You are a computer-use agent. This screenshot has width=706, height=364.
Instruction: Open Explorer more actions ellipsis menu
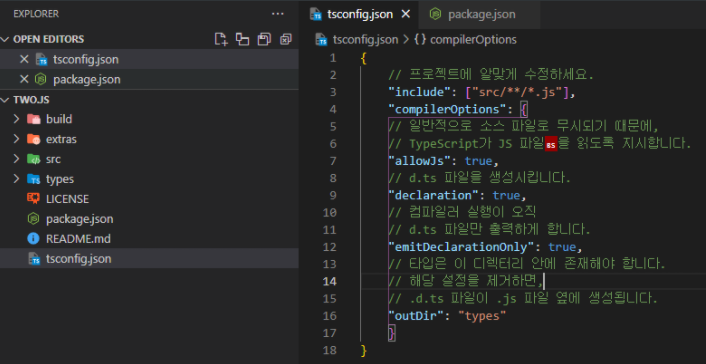(278, 14)
